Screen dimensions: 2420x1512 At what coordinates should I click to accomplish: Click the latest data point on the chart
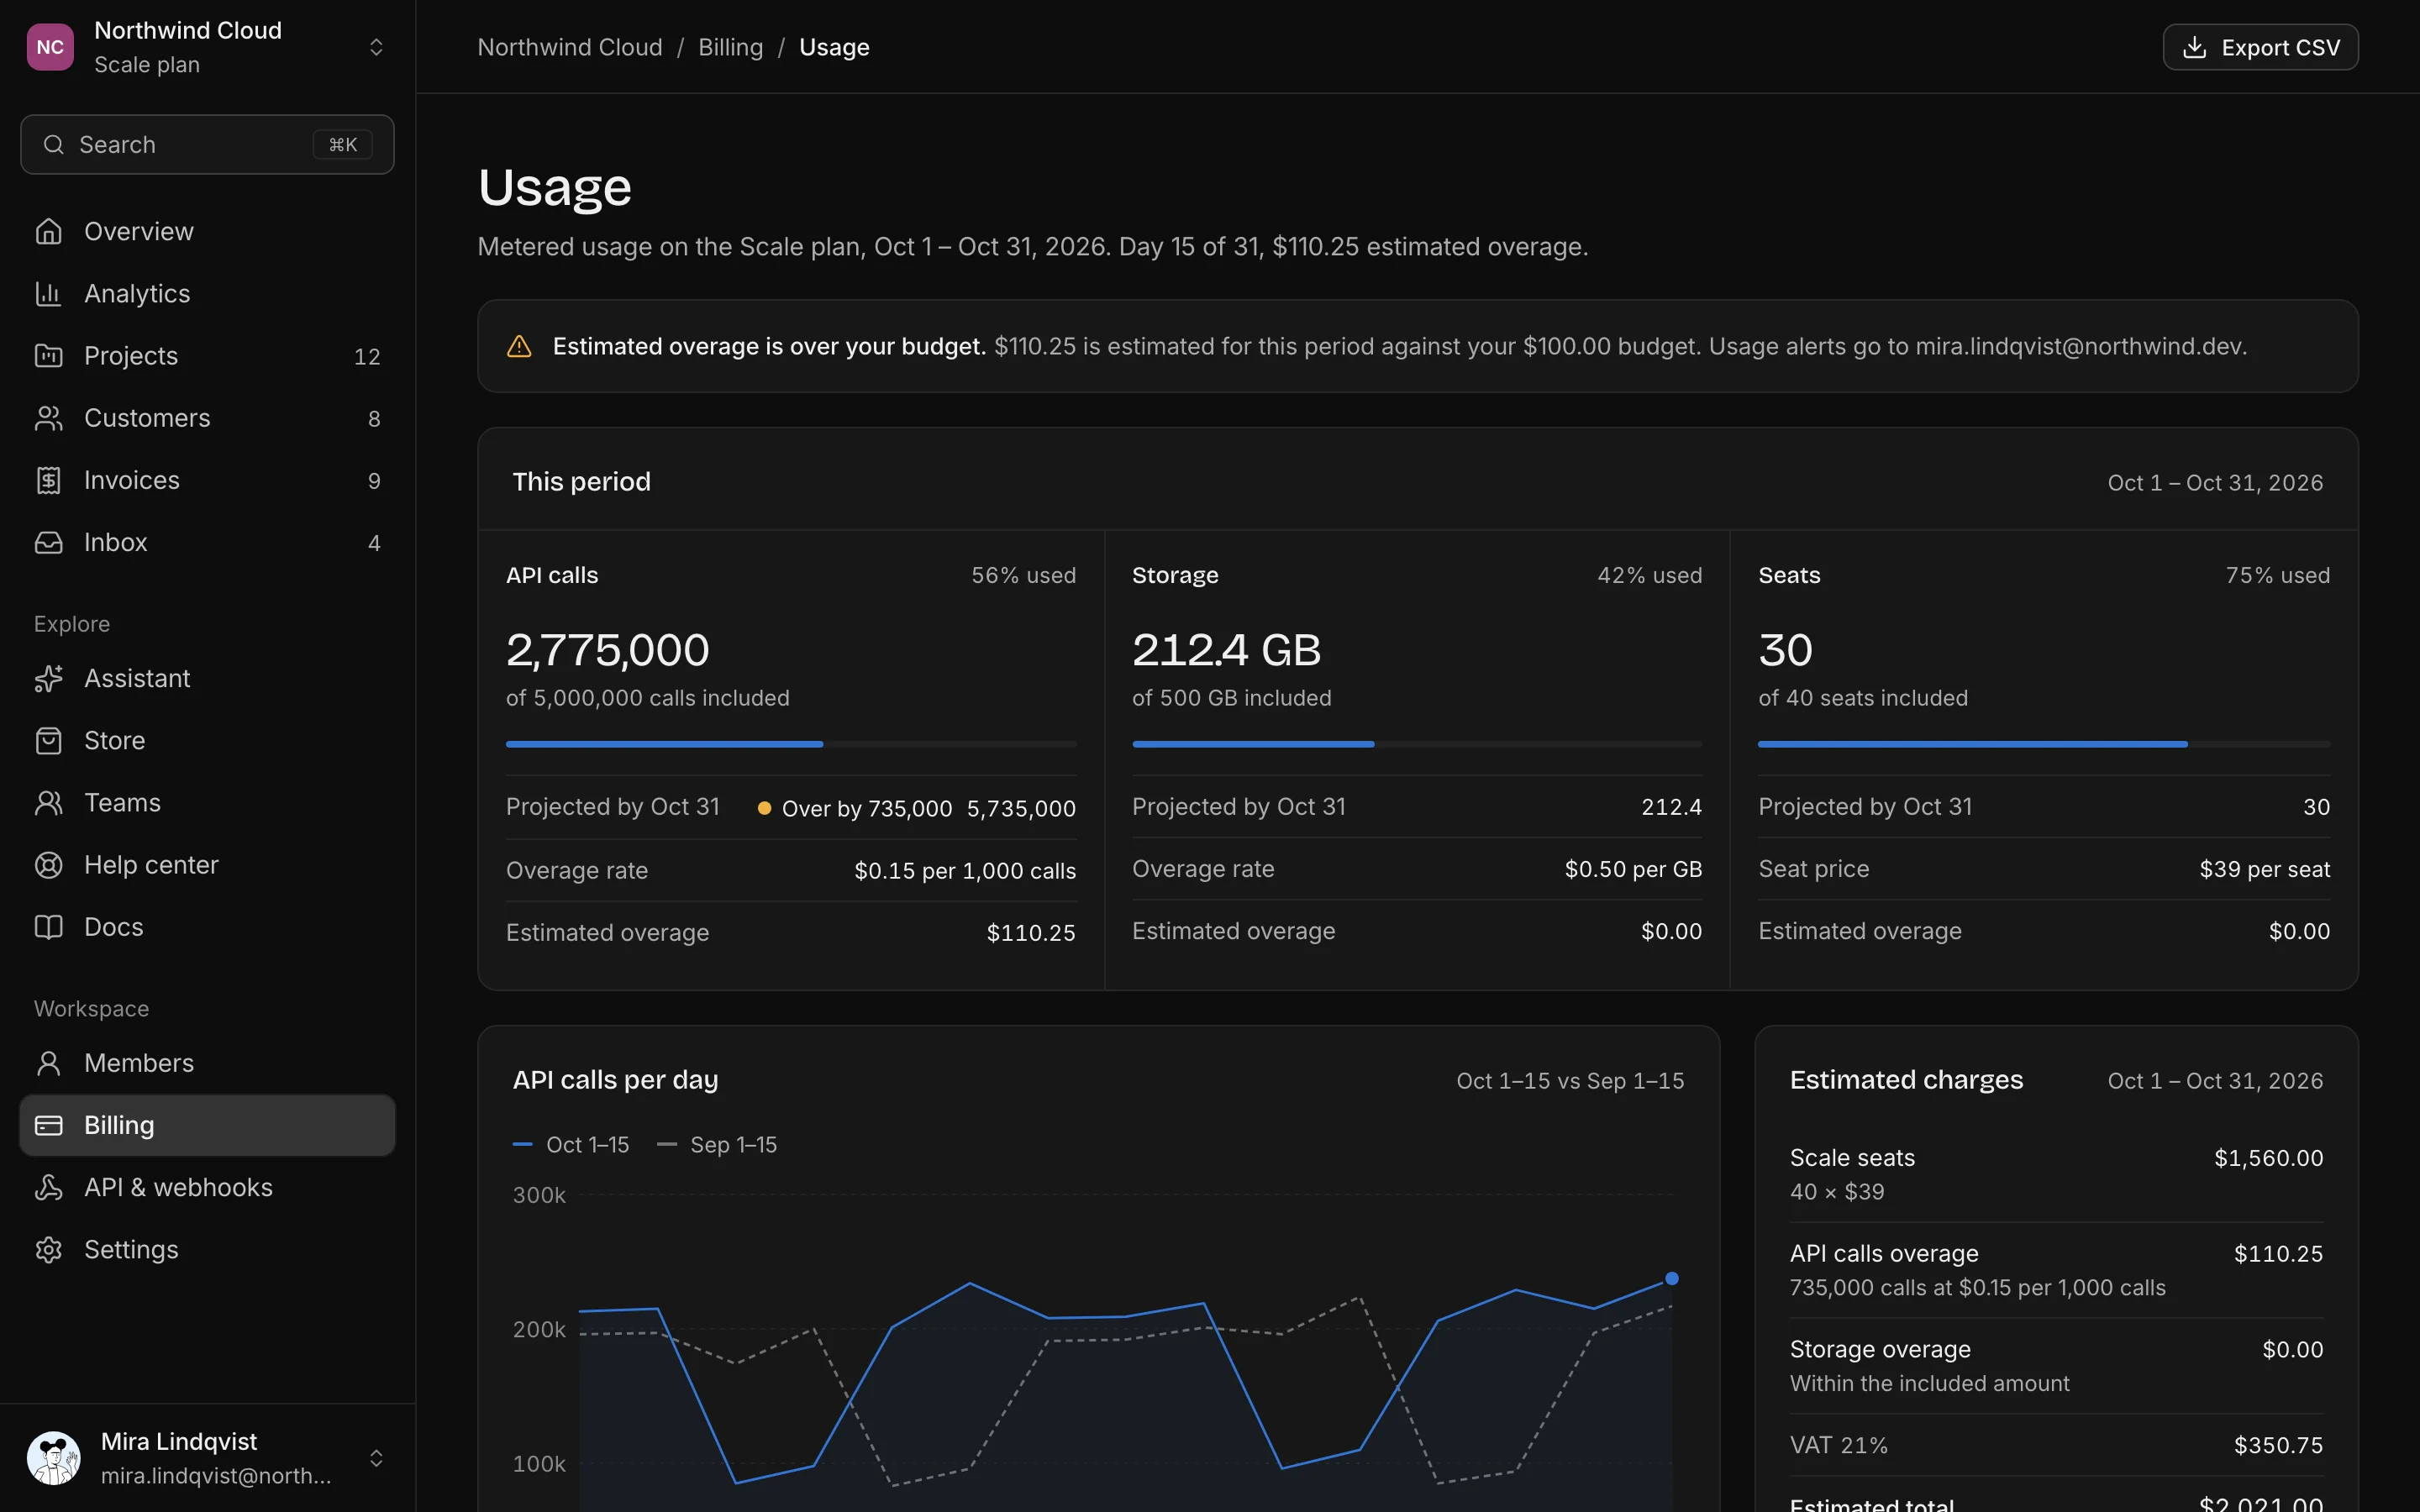coord(1671,1278)
